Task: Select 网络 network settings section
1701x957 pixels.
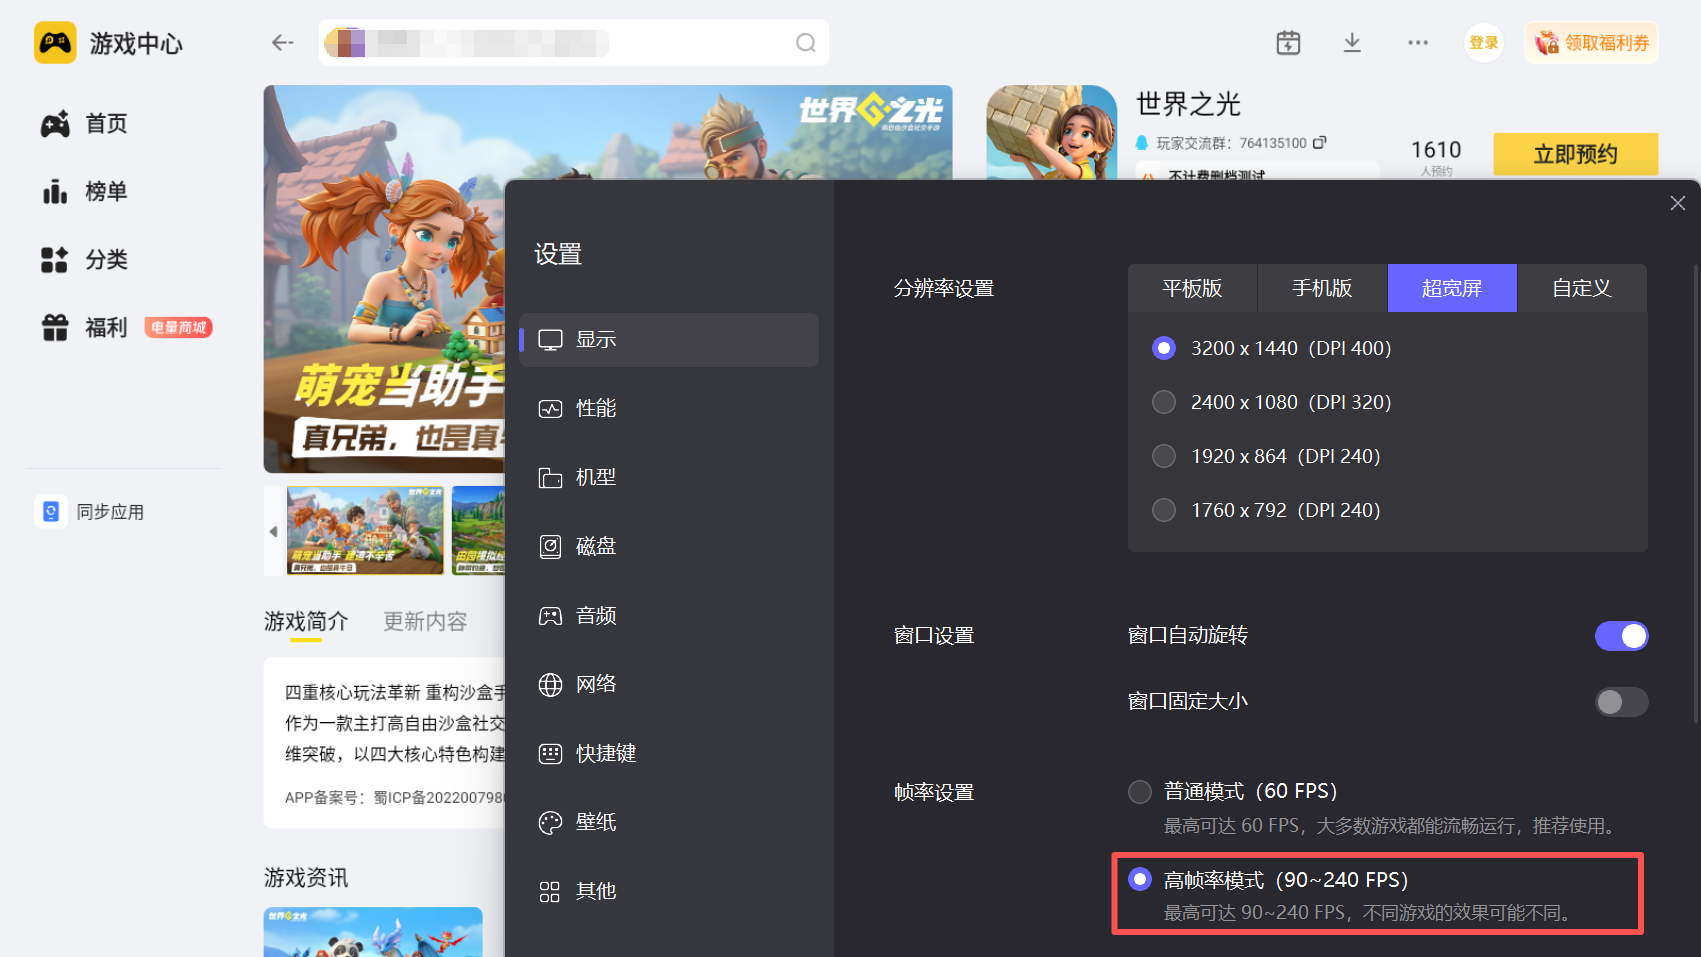Action: 669,685
